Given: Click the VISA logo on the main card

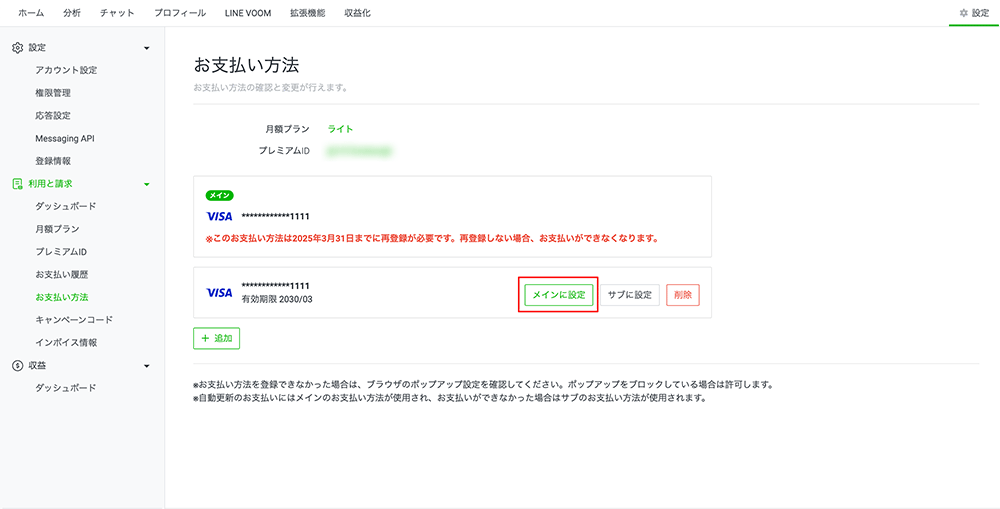Looking at the screenshot, I should point(219,216).
